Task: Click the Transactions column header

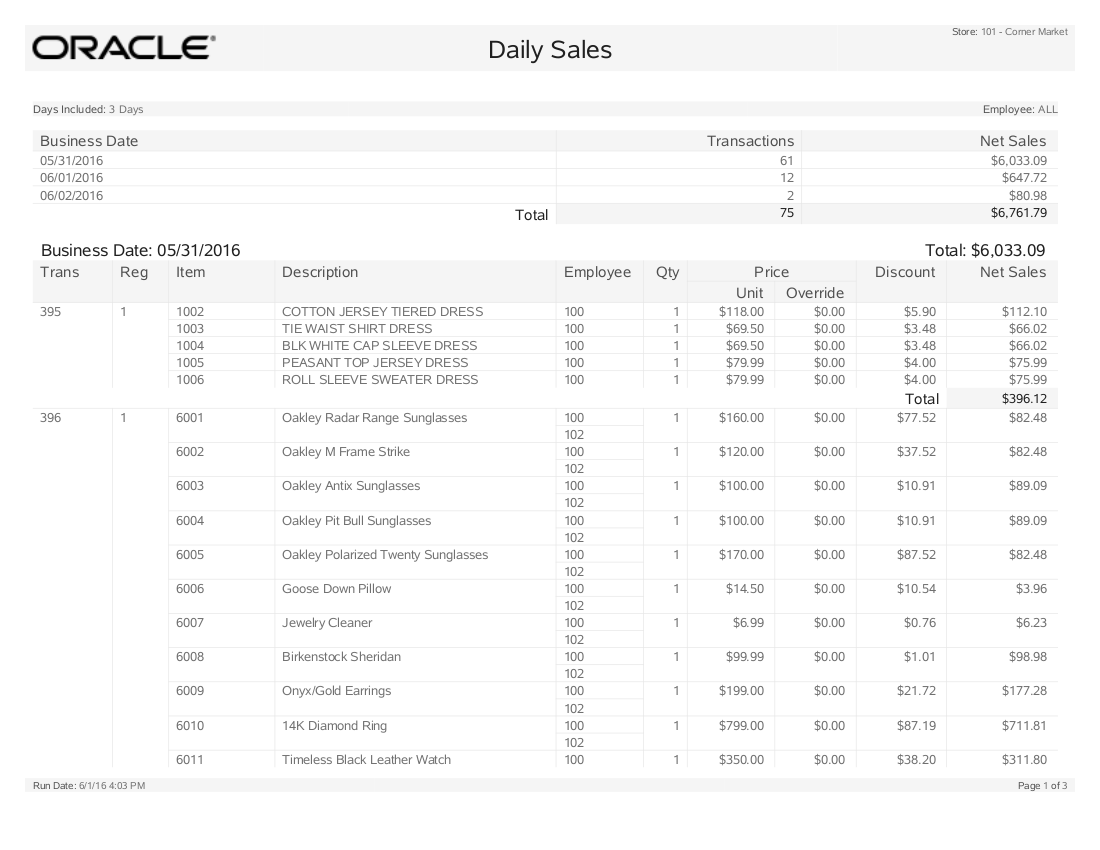Action: point(750,140)
